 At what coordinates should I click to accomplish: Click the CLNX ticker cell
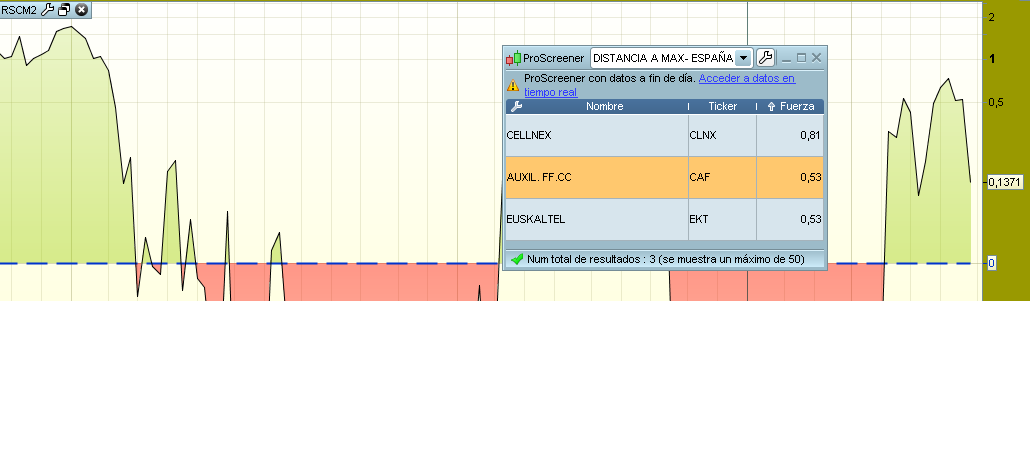coord(722,135)
